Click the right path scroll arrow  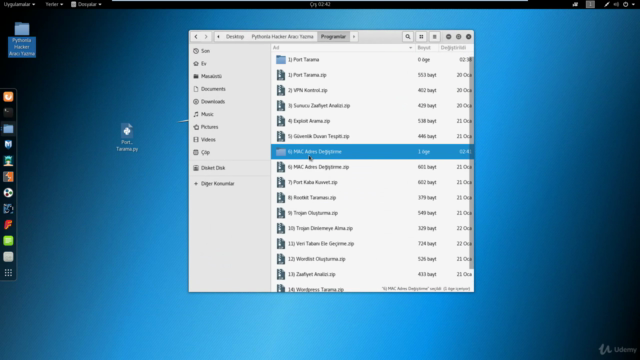pos(354,37)
